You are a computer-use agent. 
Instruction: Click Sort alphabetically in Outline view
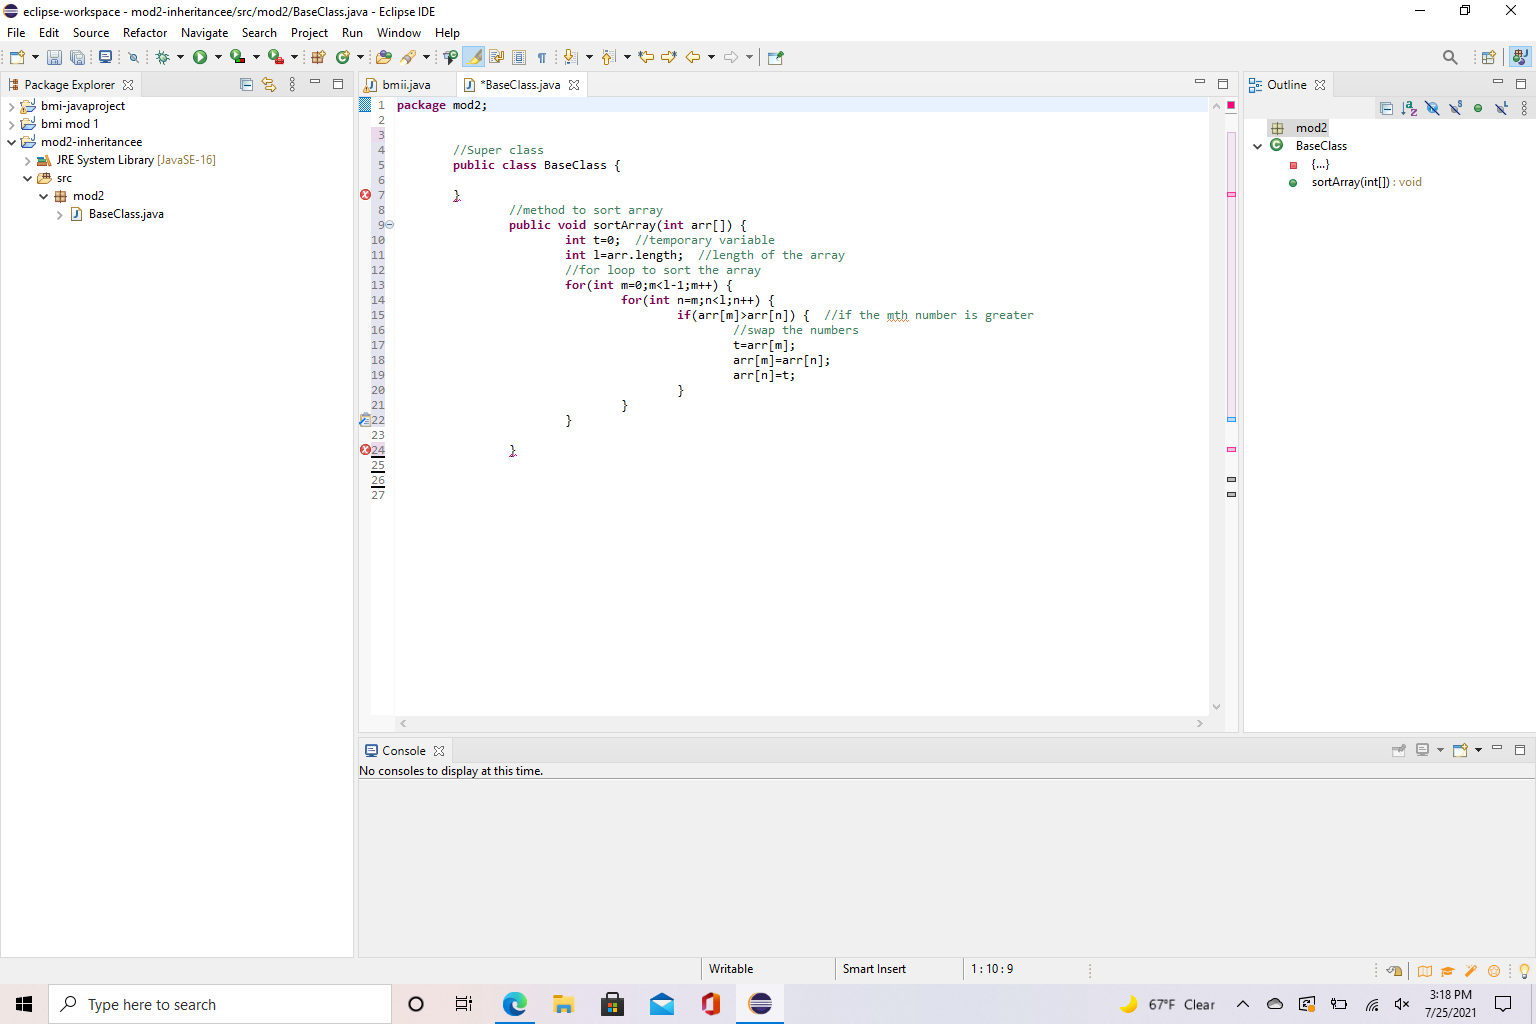click(1409, 108)
